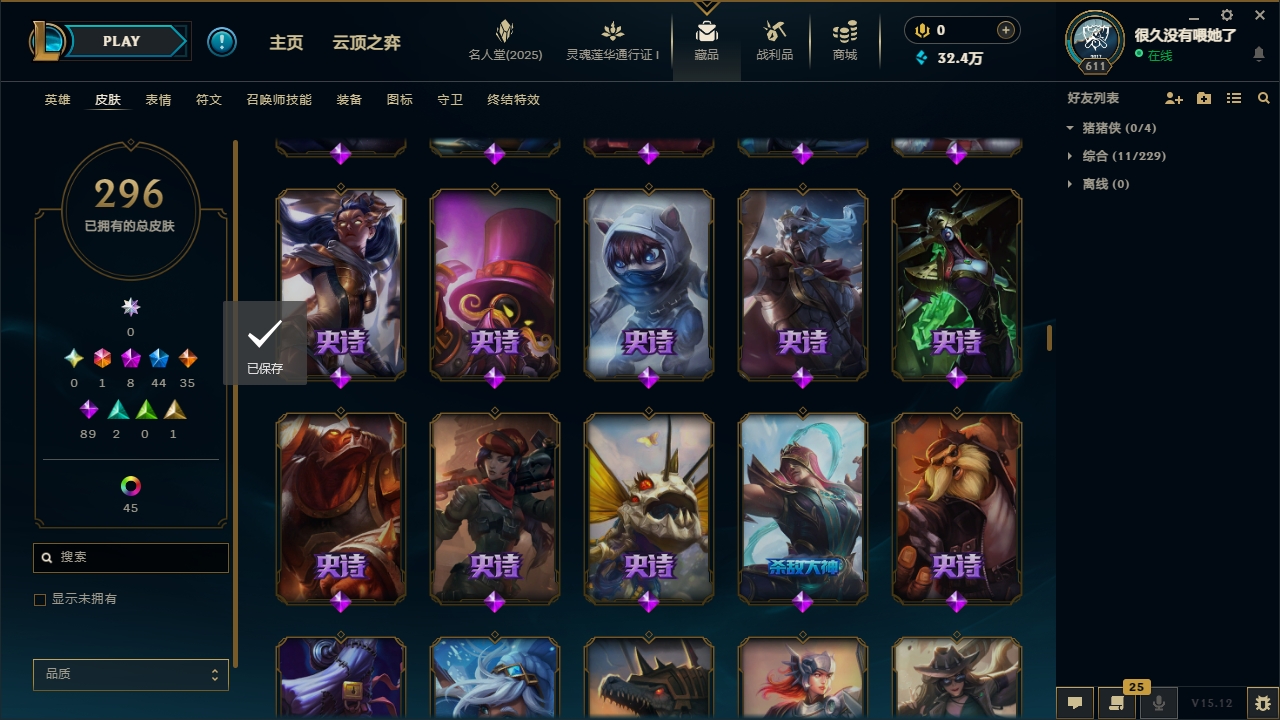The width and height of the screenshot is (1280, 720).
Task: Open the 商城 store coins icon
Action: 845,32
